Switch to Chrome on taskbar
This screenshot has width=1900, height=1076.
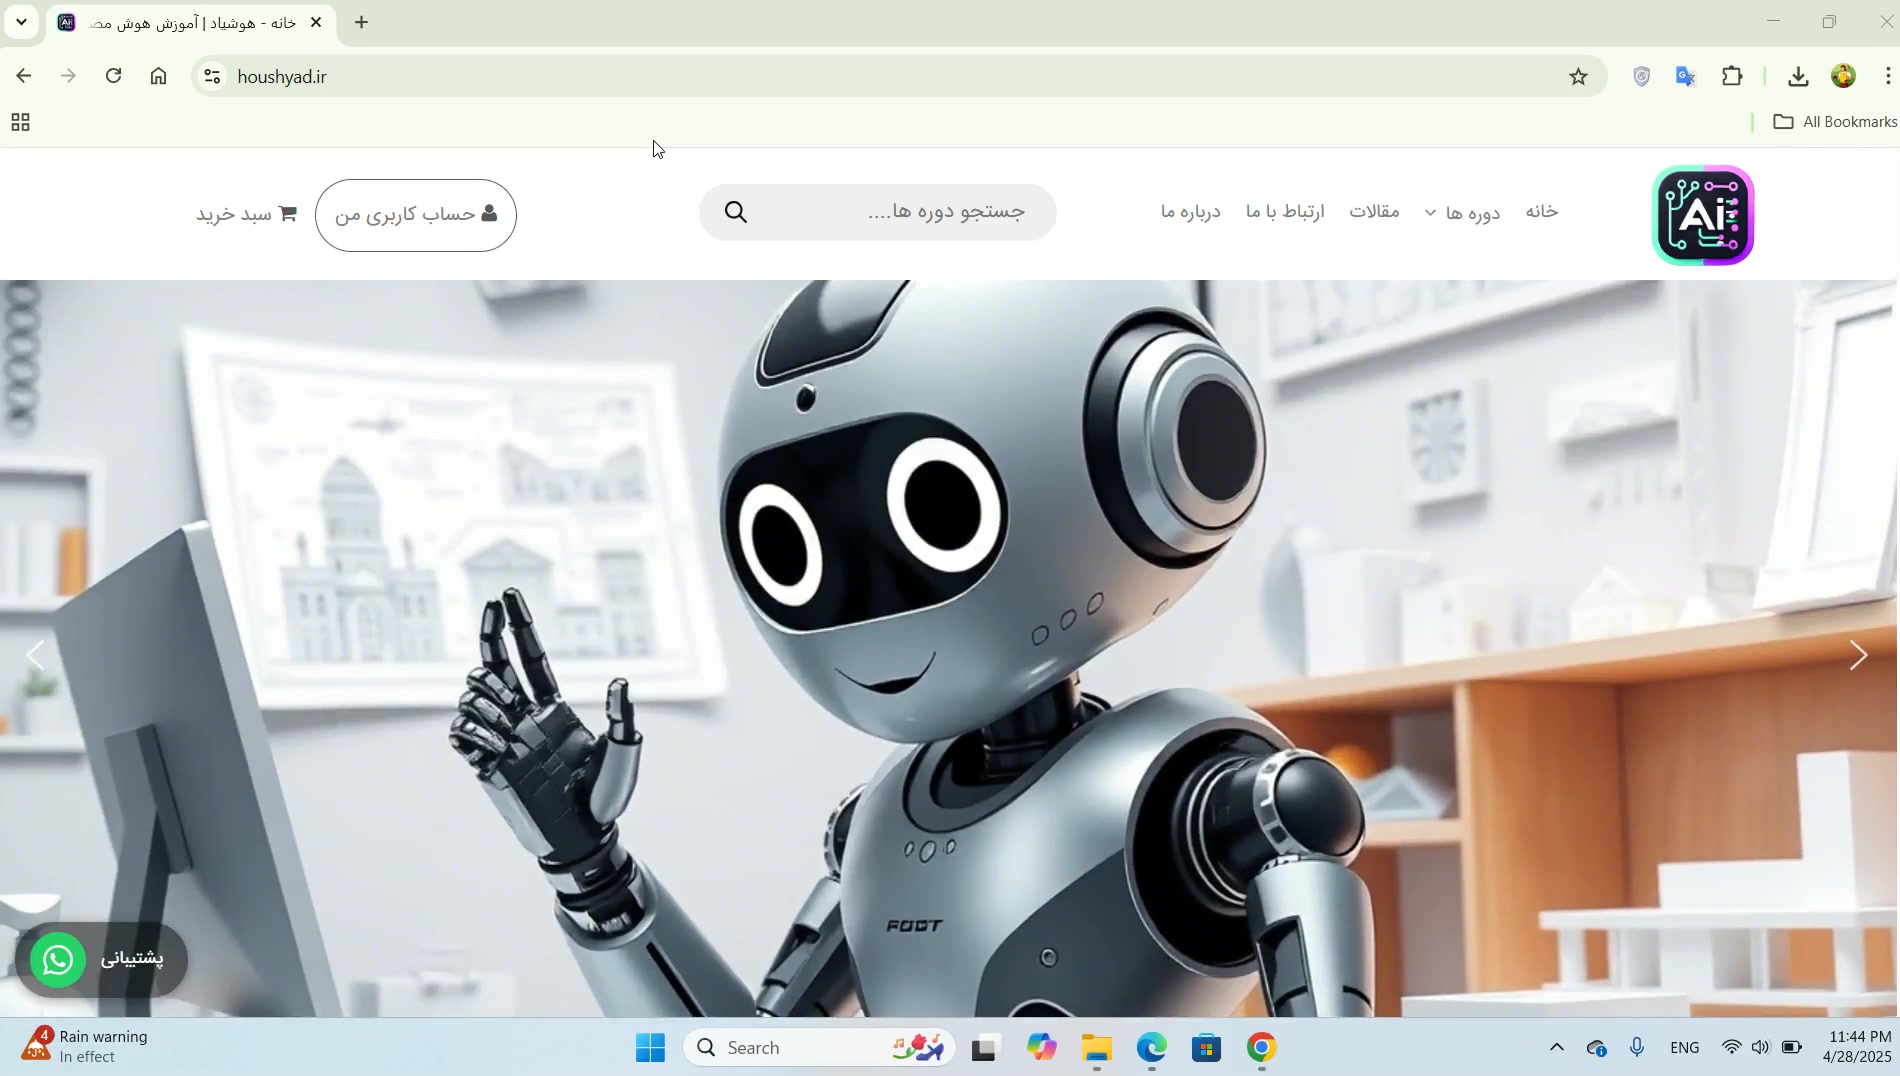tap(1262, 1048)
